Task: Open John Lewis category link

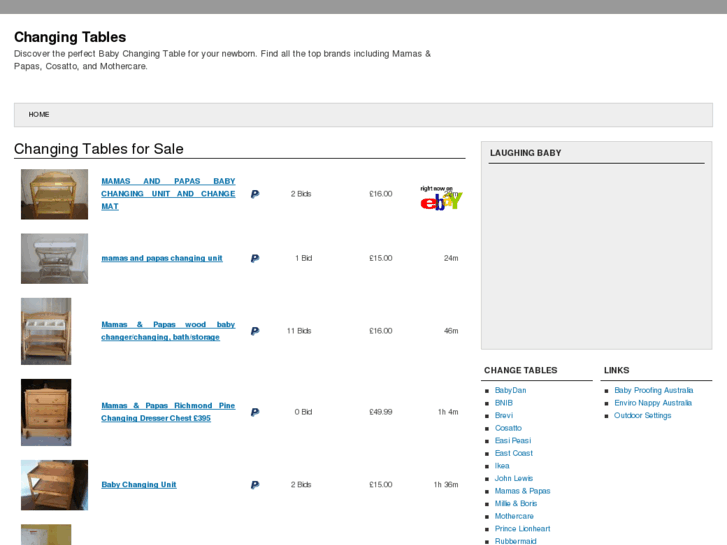Action: 514,478
